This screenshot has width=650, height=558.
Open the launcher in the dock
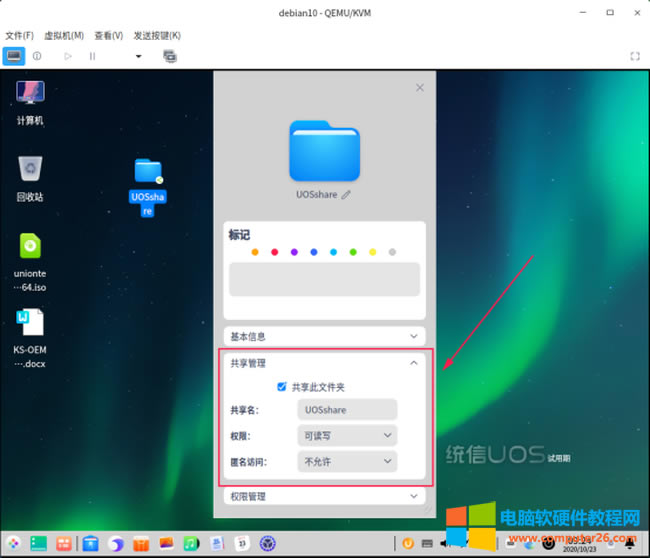pos(13,543)
